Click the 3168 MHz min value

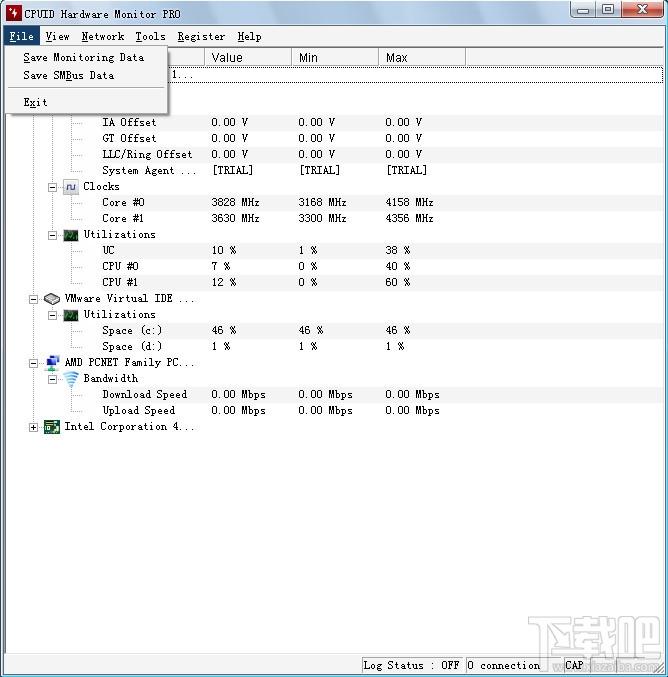[x=322, y=202]
